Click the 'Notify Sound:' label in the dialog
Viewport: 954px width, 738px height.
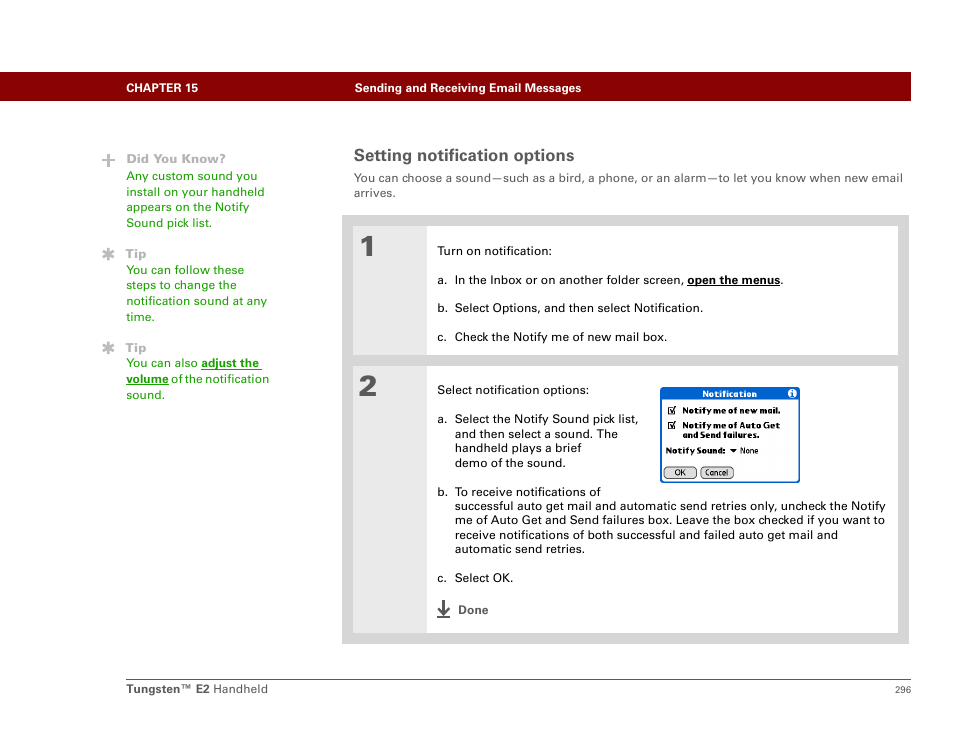click(x=695, y=451)
